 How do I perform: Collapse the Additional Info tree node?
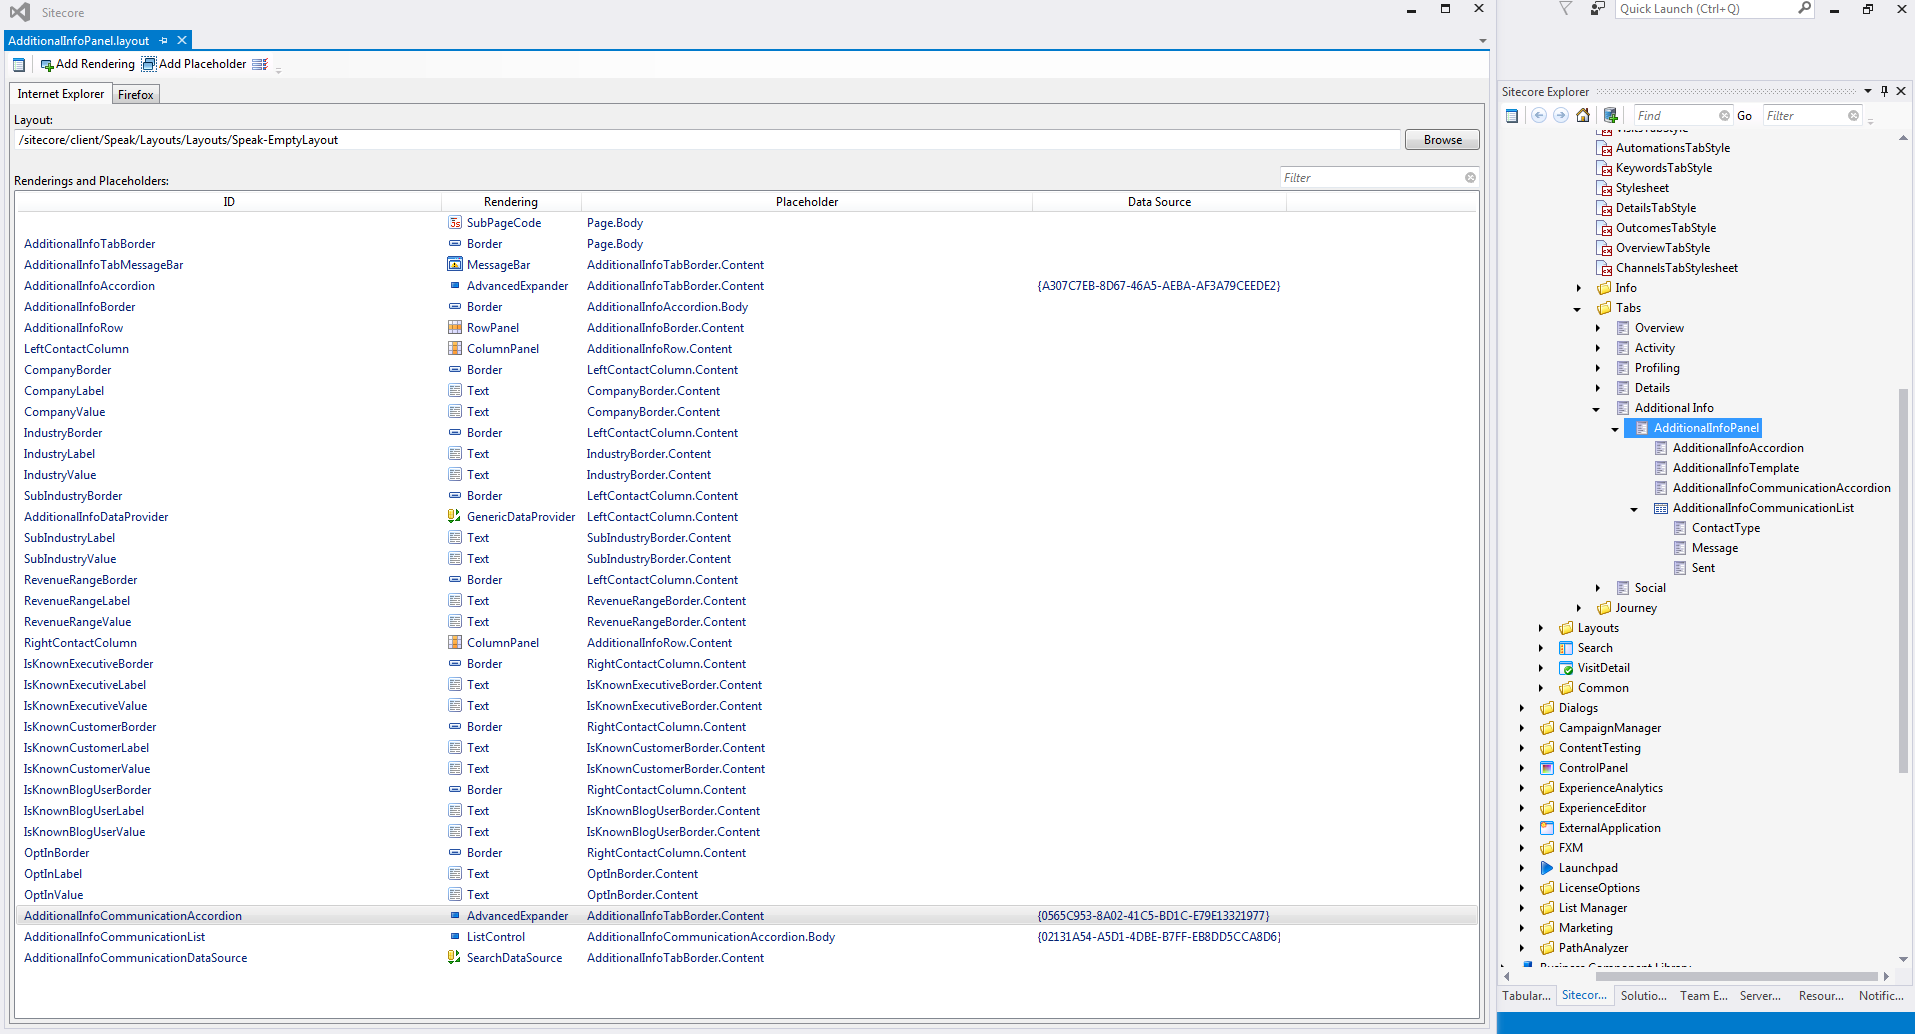click(1597, 409)
